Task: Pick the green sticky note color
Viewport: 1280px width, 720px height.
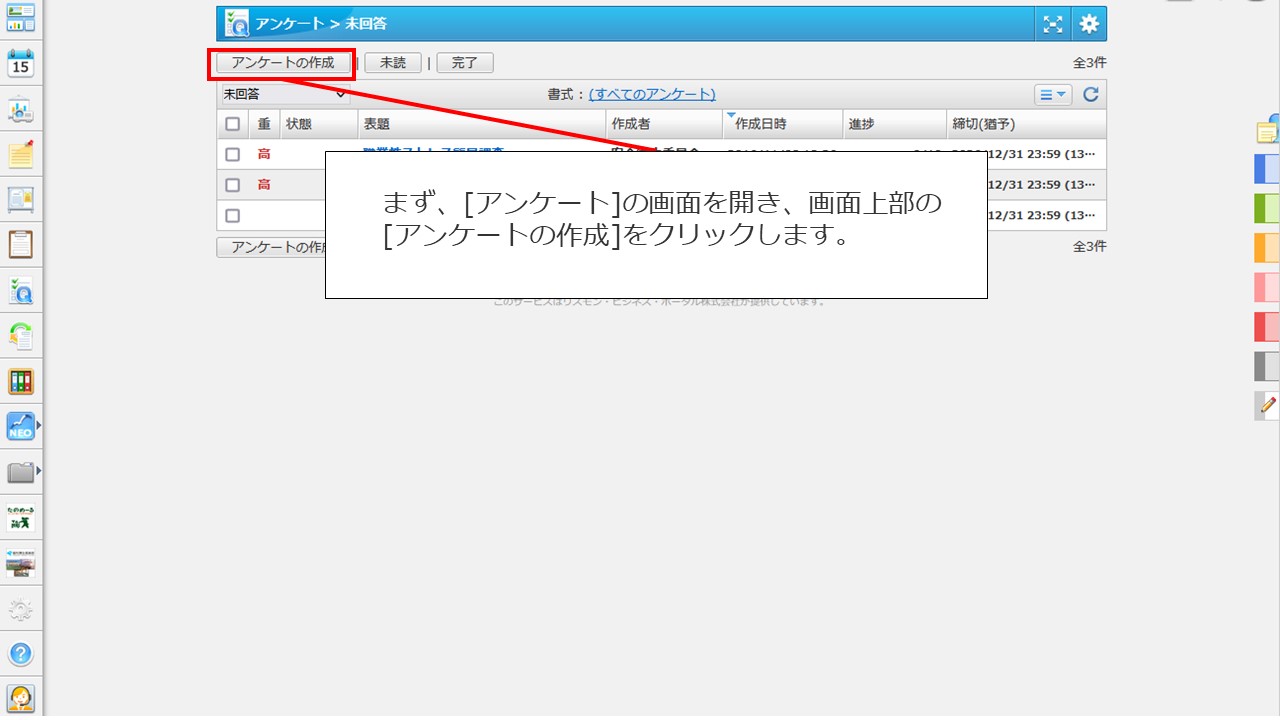Action: (1268, 208)
